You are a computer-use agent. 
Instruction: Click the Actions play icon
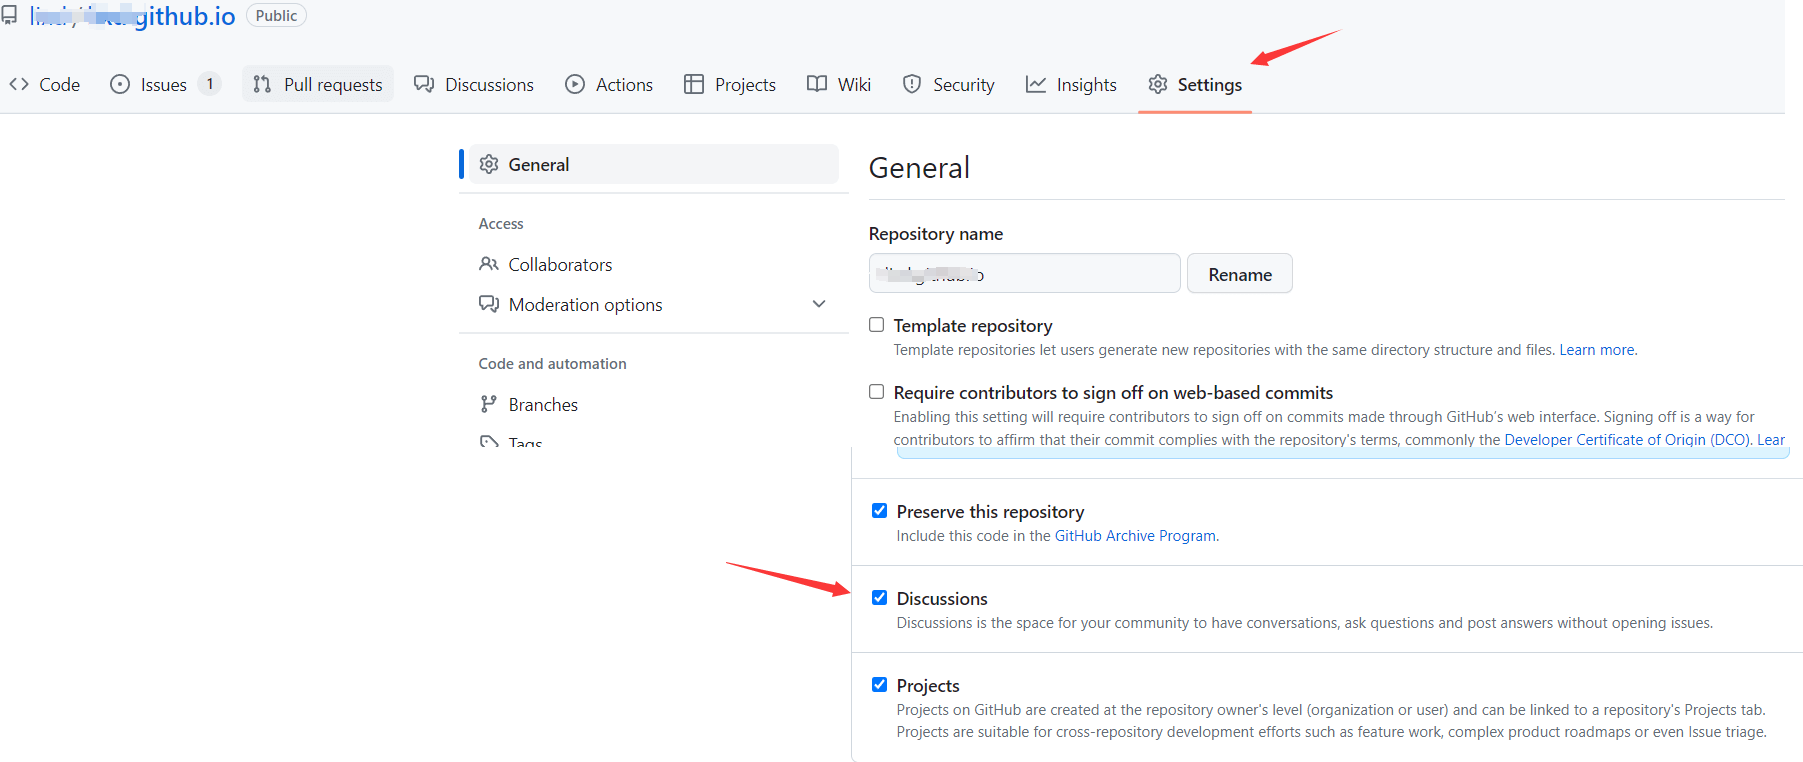pos(575,84)
